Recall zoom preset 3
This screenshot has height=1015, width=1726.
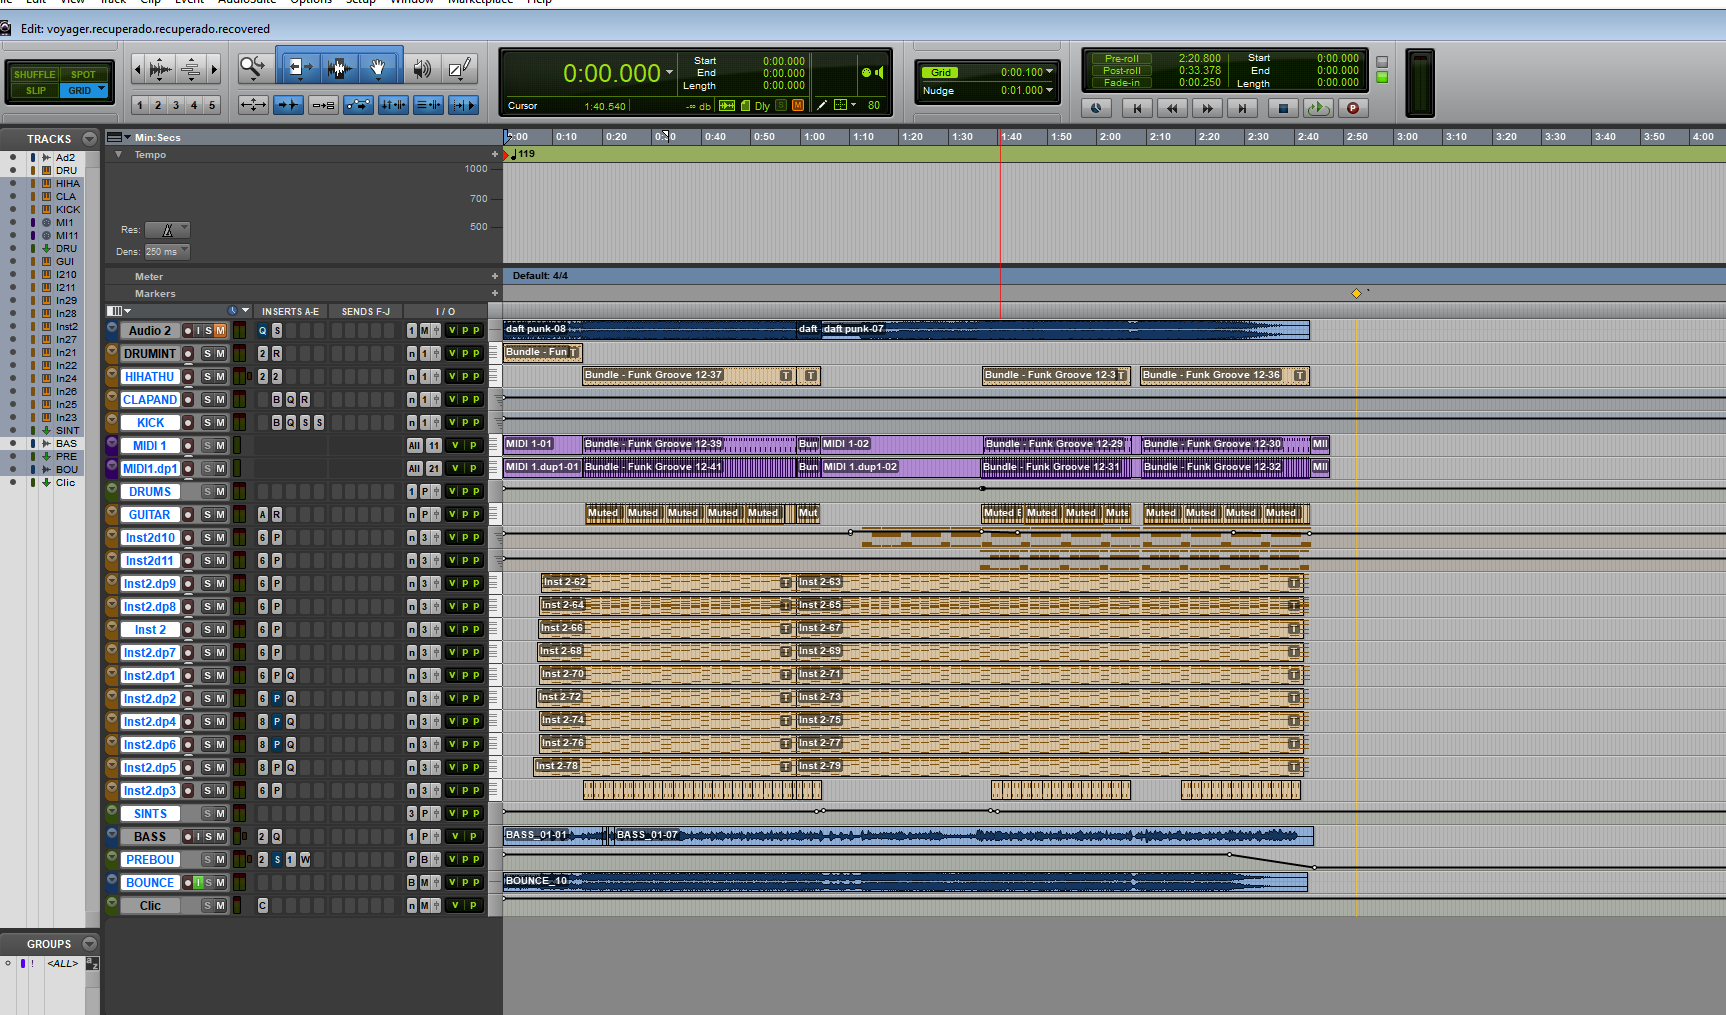tap(176, 105)
